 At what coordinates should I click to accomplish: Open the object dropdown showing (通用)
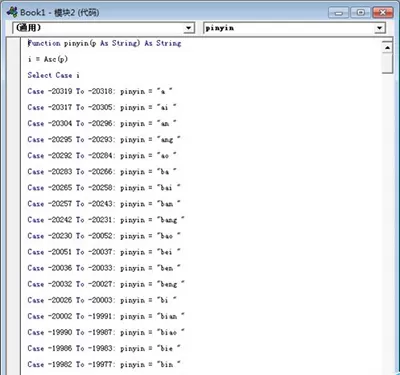[x=189, y=28]
